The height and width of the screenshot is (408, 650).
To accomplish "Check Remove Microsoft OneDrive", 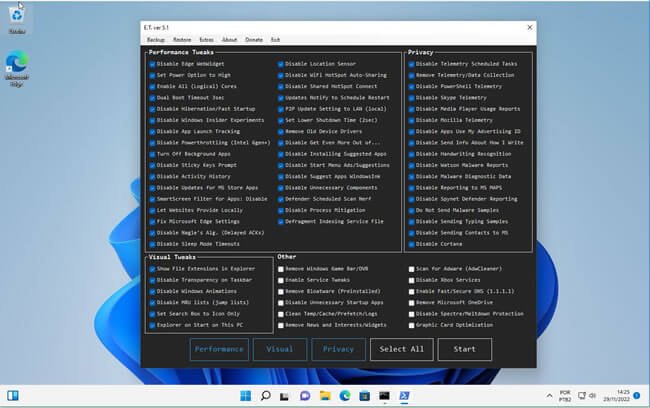I will click(x=411, y=303).
